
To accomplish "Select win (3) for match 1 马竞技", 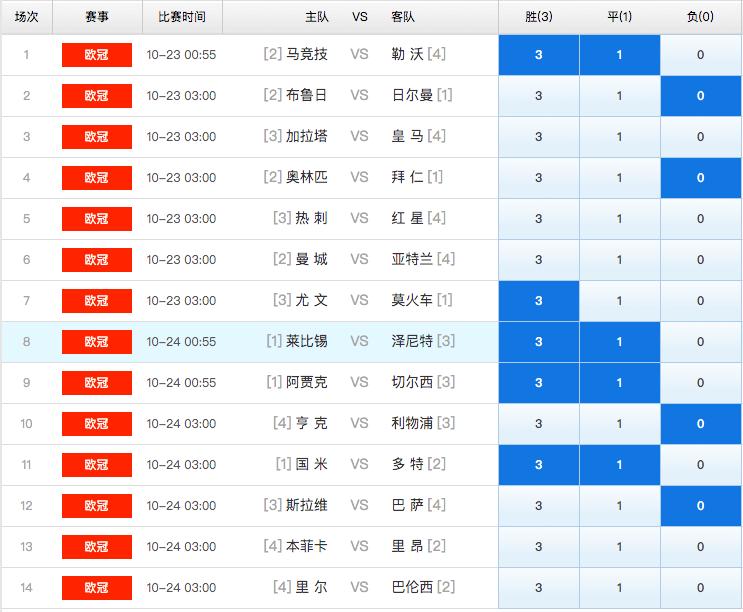I will (x=539, y=55).
